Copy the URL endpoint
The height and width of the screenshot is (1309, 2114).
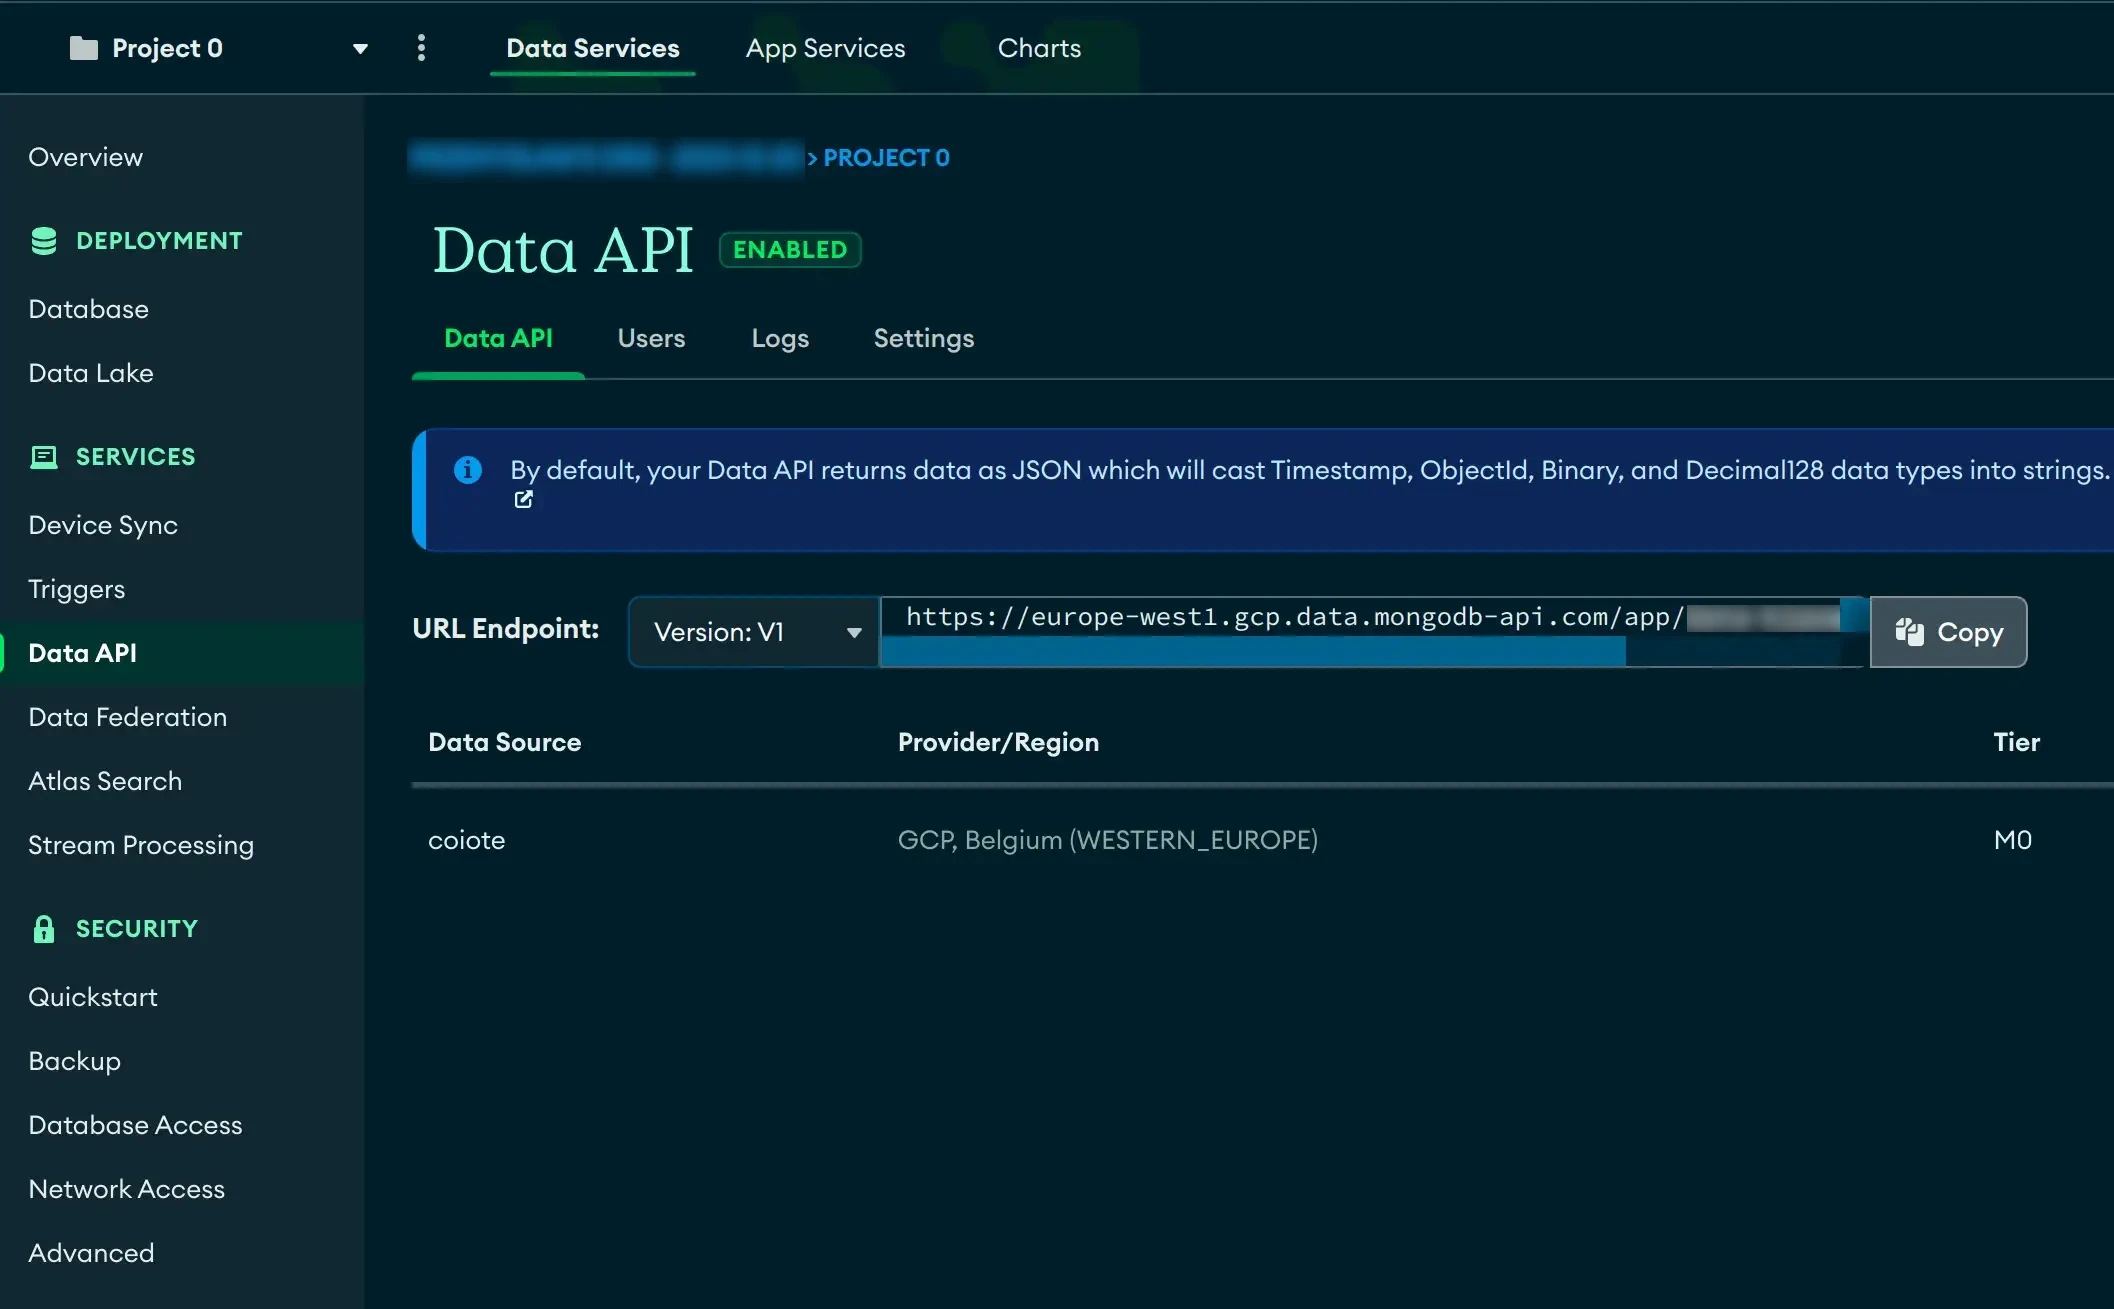point(1949,632)
